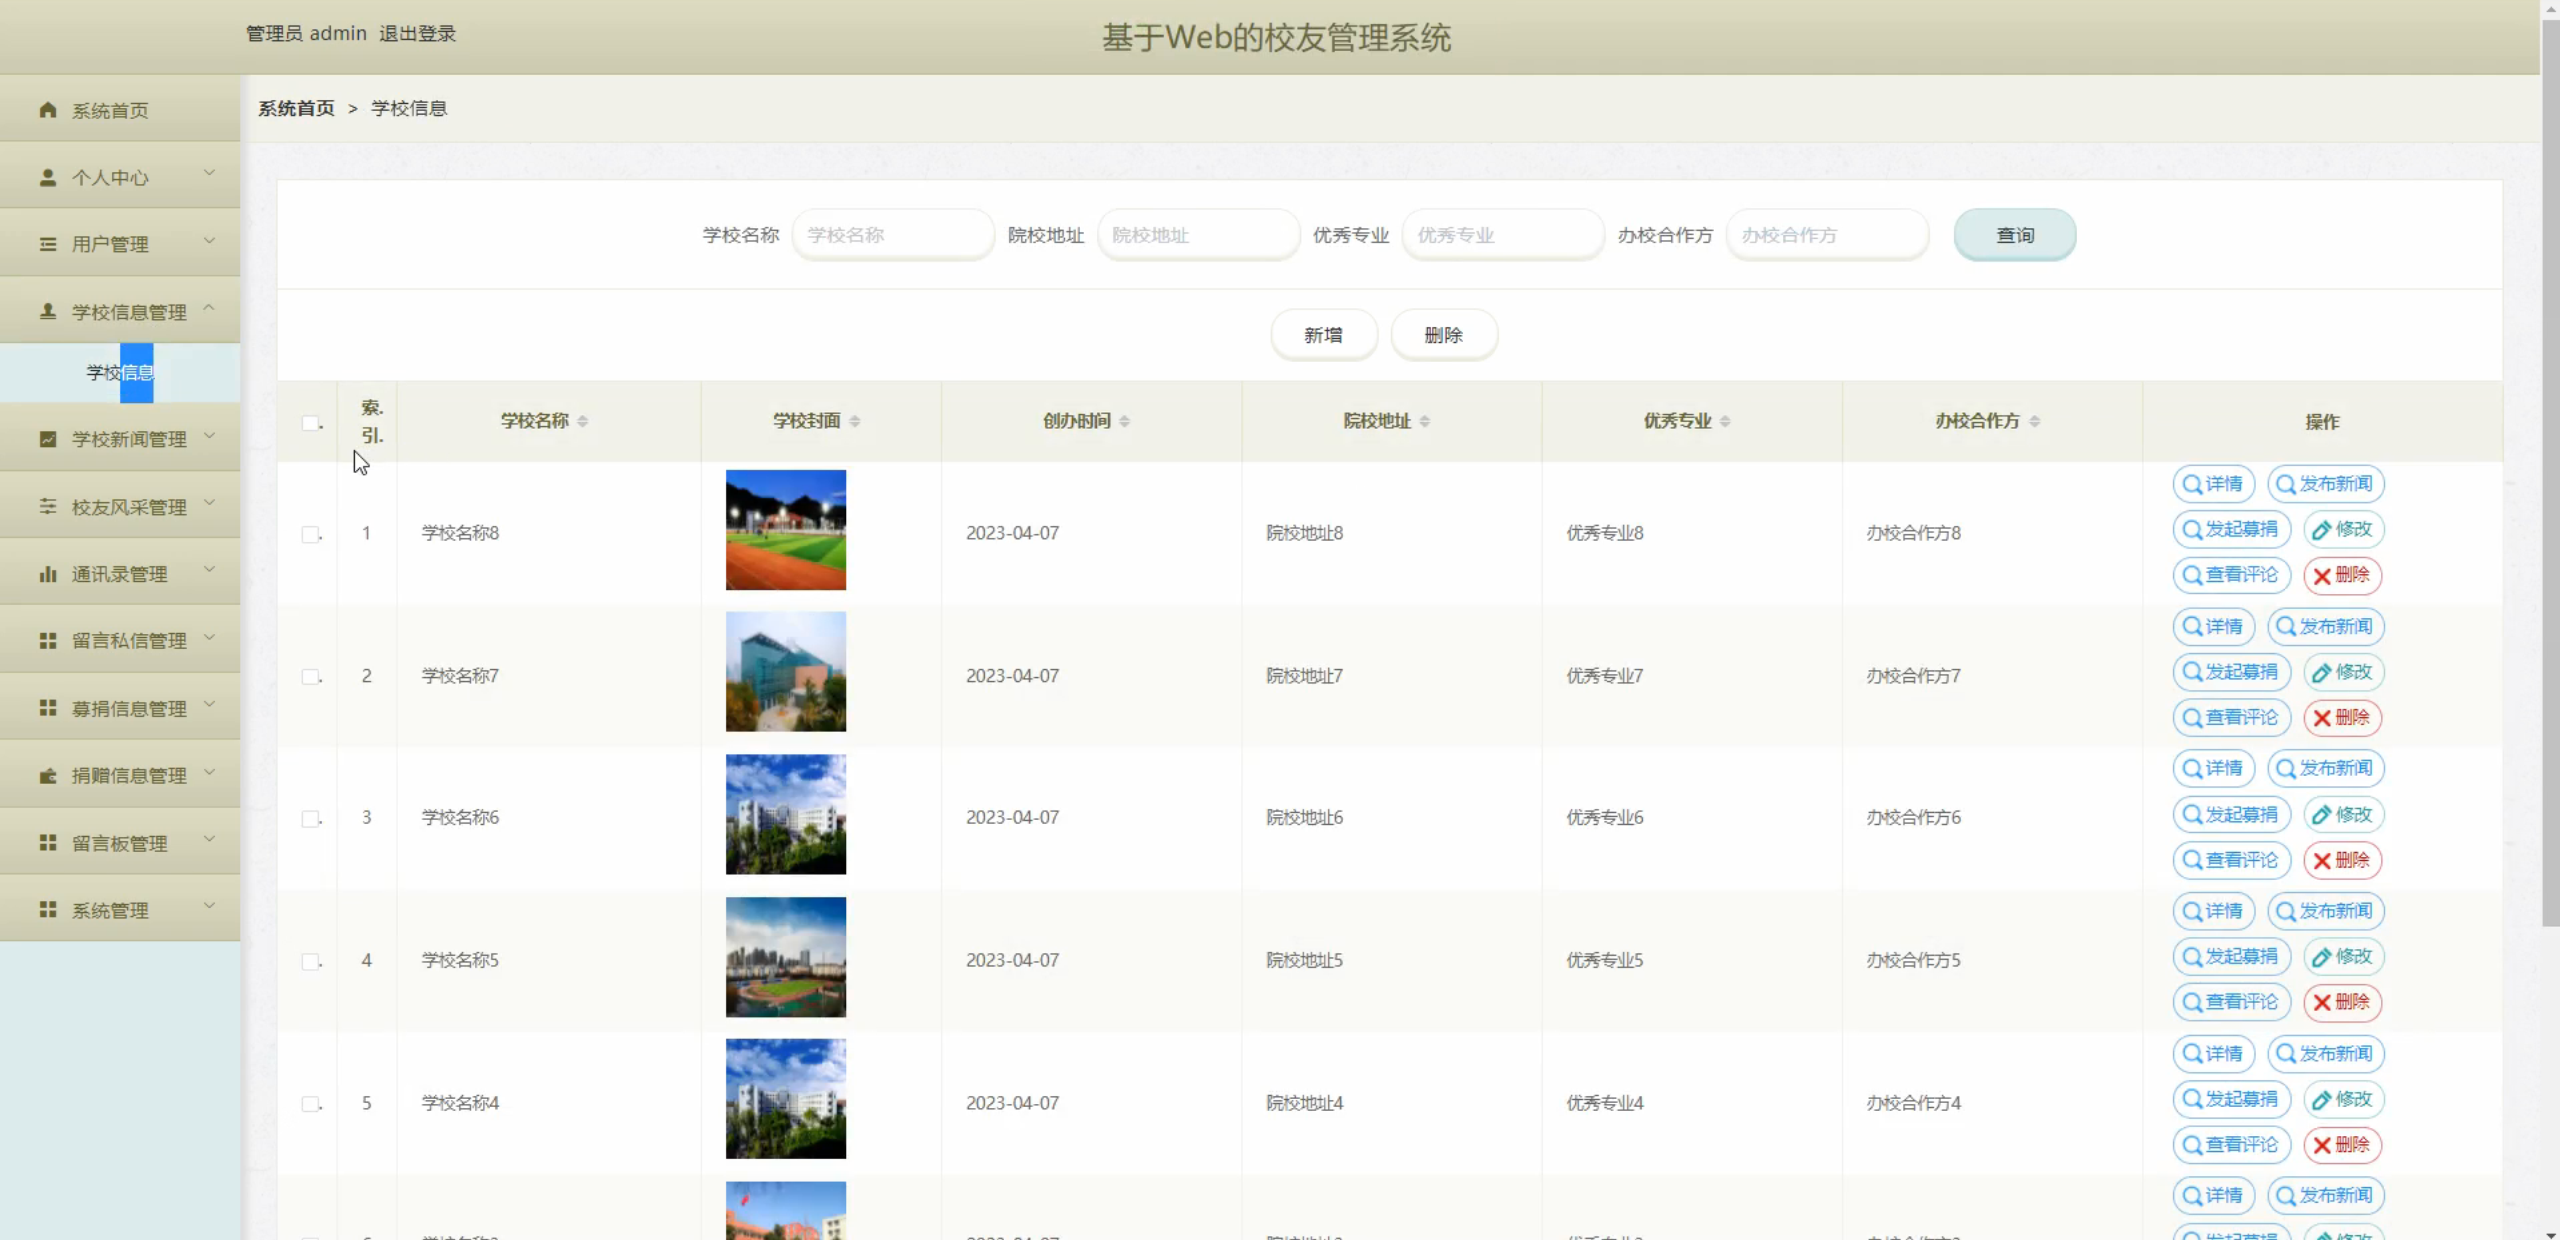Open the 学校信息 submenu item
The height and width of the screenshot is (1240, 2560).
tap(120, 373)
